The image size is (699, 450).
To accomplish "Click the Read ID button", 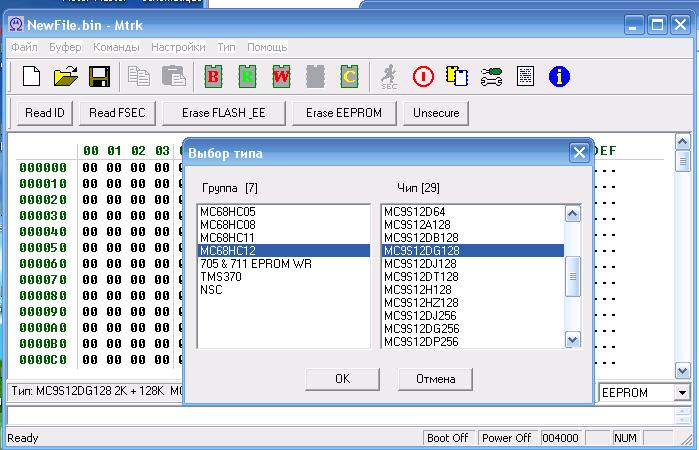I will [x=45, y=113].
